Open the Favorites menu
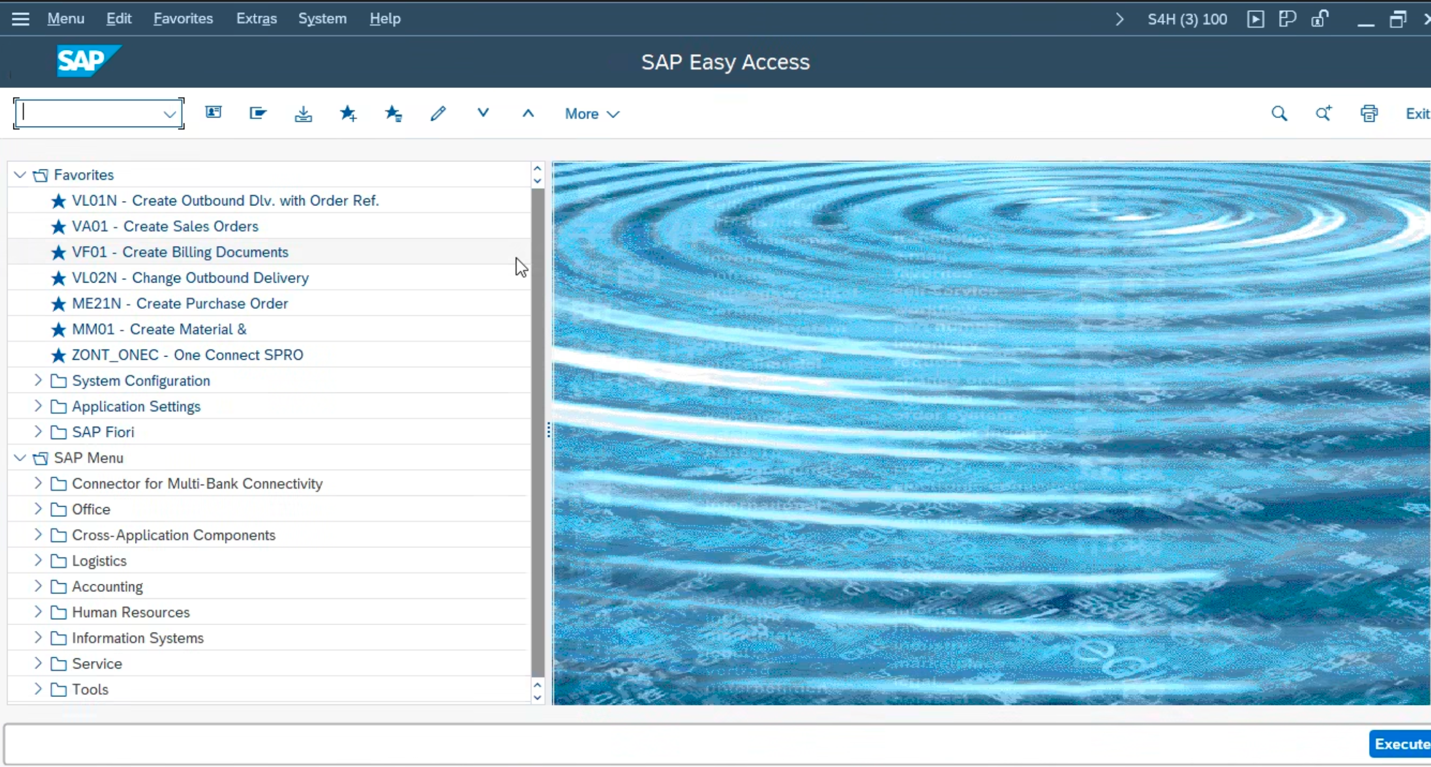Viewport: 1431px width, 767px height. (x=183, y=19)
